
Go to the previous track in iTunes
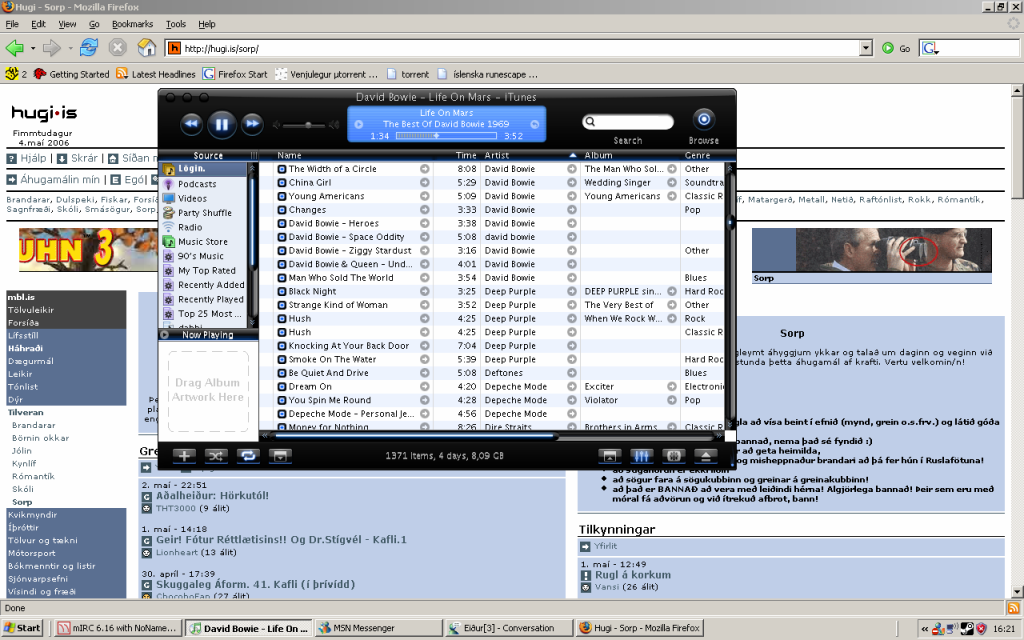click(x=191, y=124)
